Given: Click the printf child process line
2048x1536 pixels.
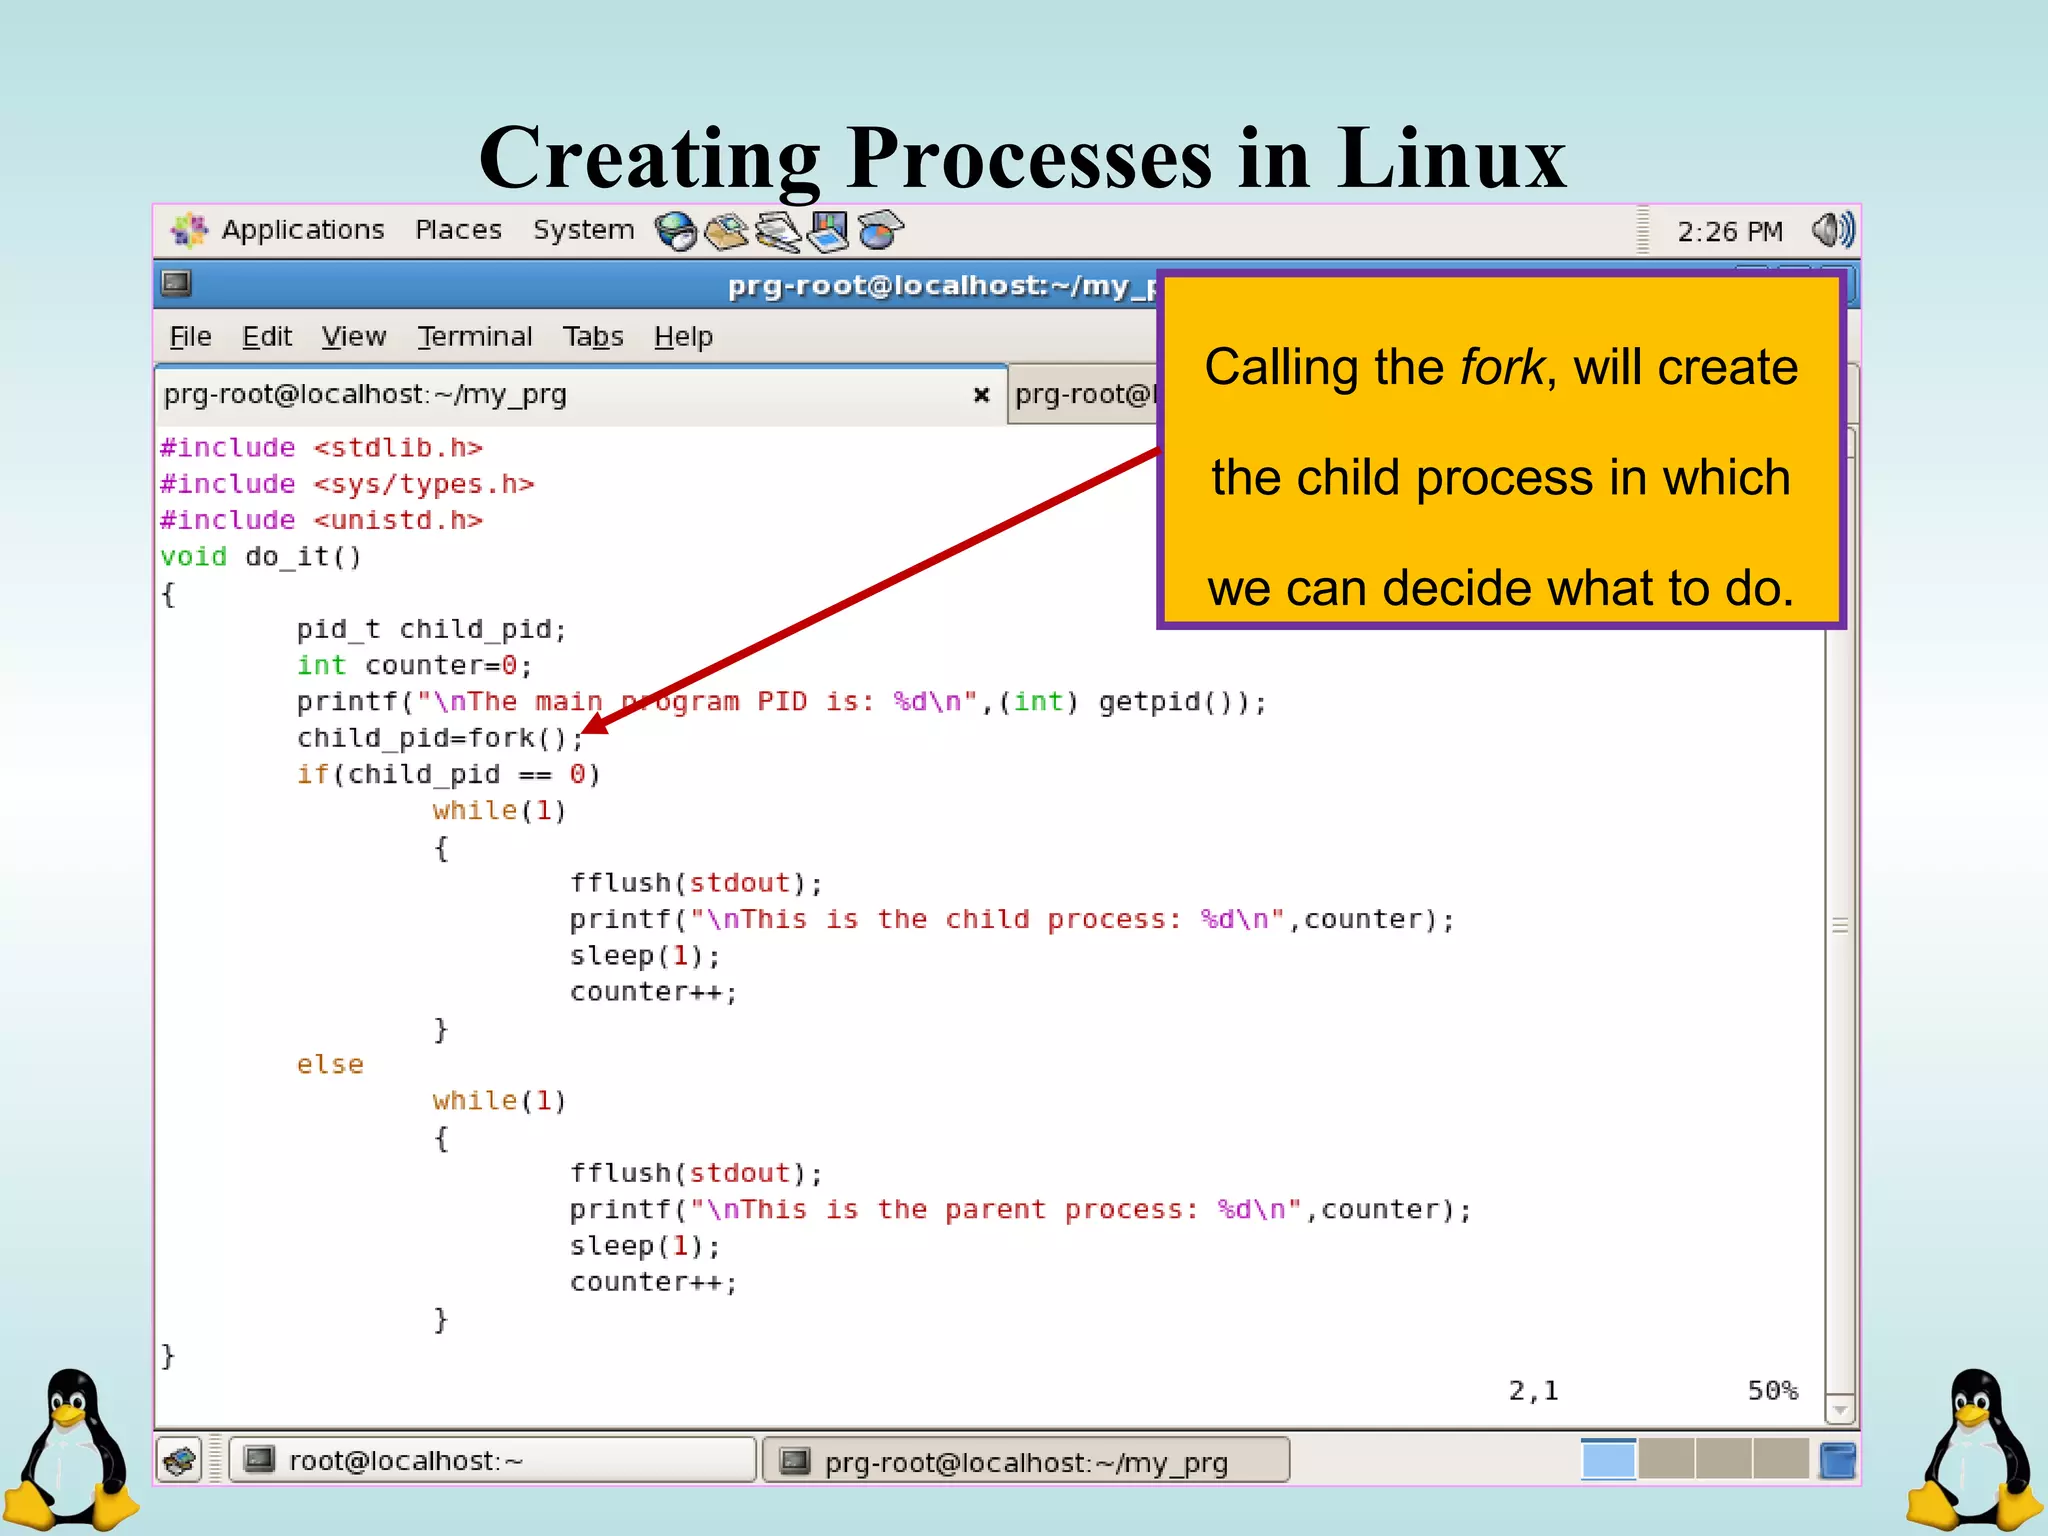Looking at the screenshot, I should pos(1012,919).
